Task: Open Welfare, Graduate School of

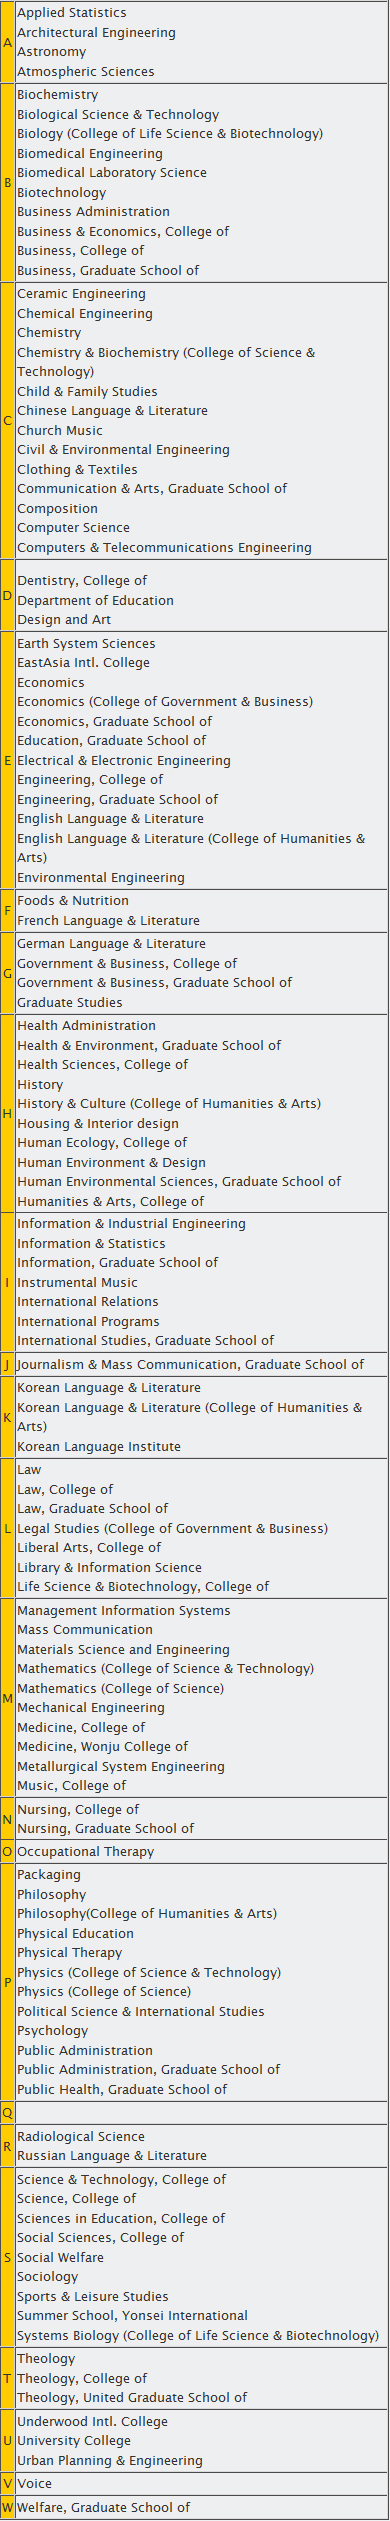Action: [103, 2508]
